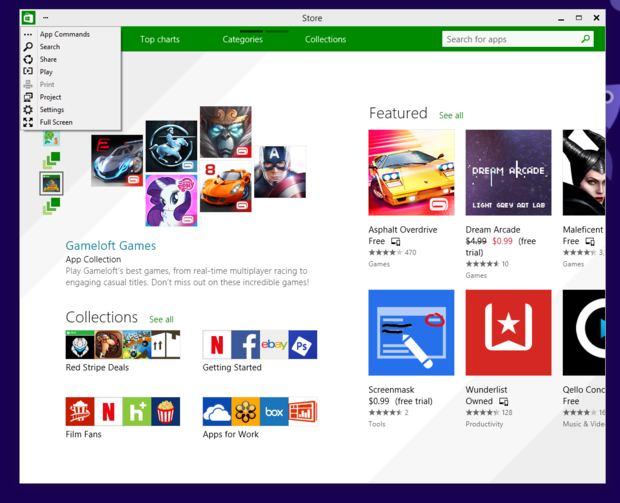The width and height of the screenshot is (620, 503).
Task: Click the Share circular icon in menu
Action: pos(28,59)
